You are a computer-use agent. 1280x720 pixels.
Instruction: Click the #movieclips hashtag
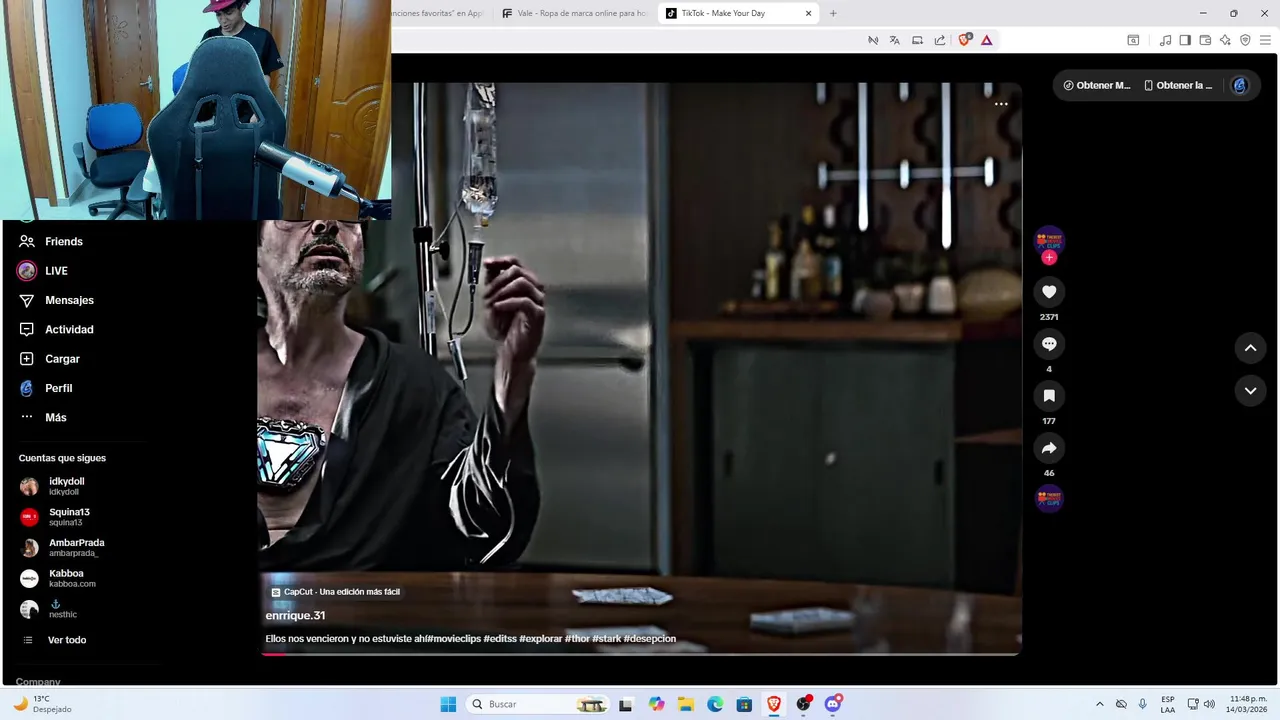[x=454, y=639]
